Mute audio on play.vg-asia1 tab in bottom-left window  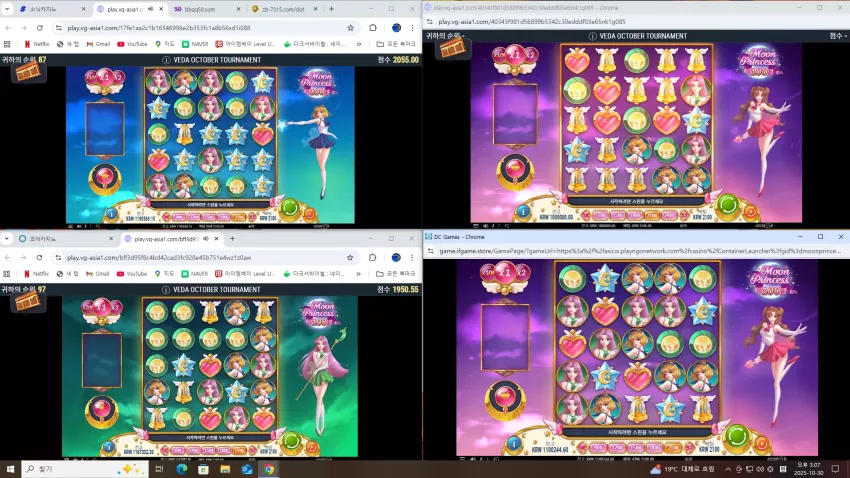206,238
